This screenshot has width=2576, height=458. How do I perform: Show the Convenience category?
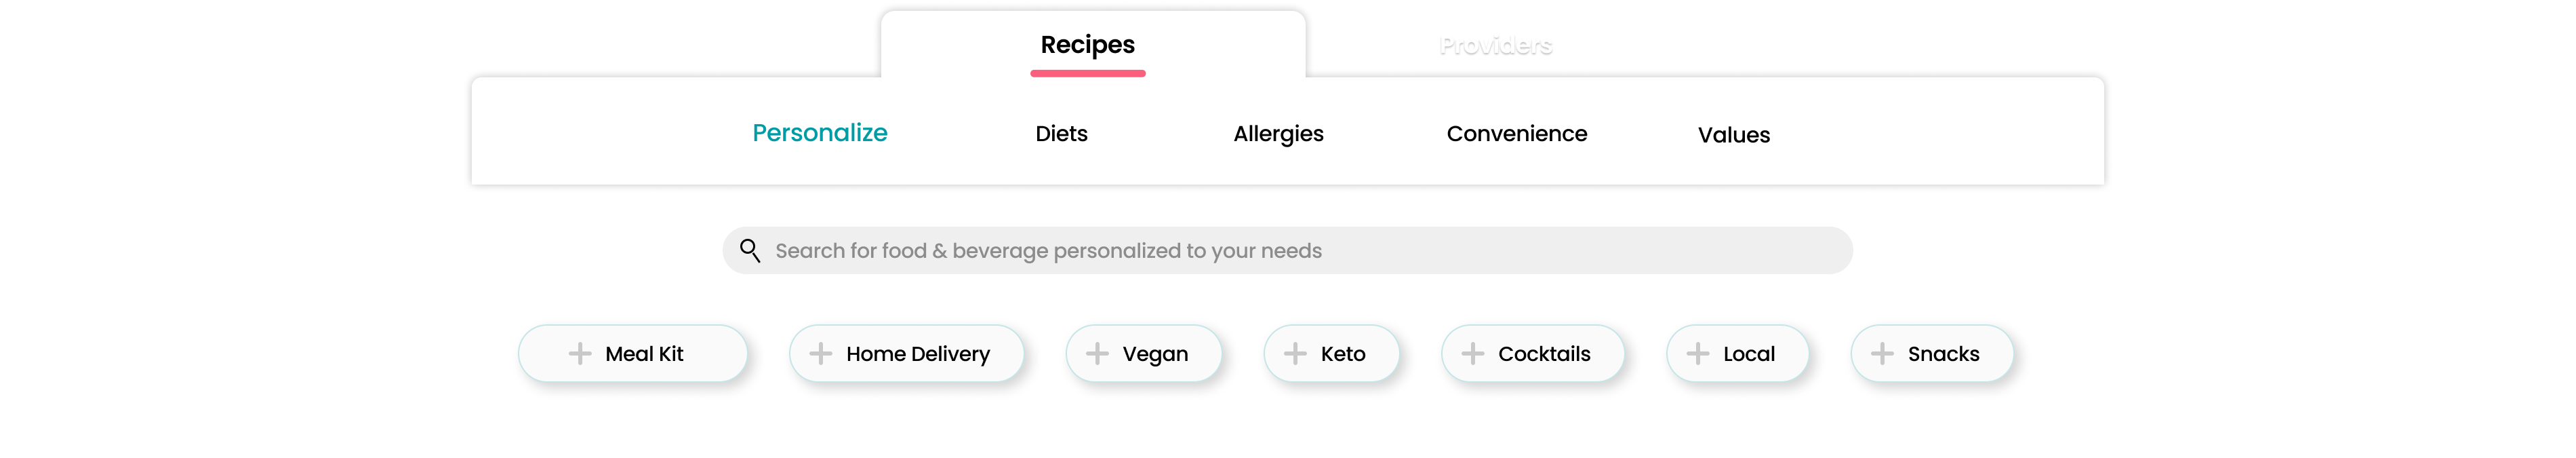click(x=1516, y=134)
